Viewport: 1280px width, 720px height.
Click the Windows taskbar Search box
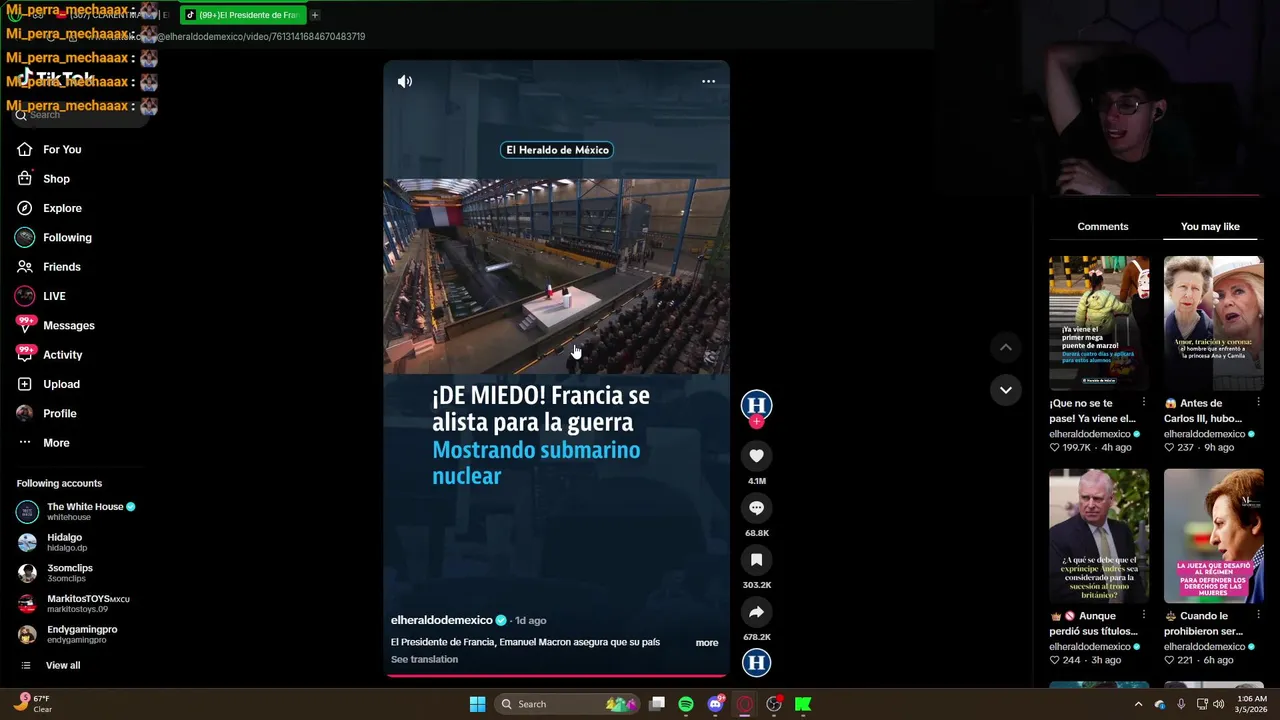(x=568, y=704)
